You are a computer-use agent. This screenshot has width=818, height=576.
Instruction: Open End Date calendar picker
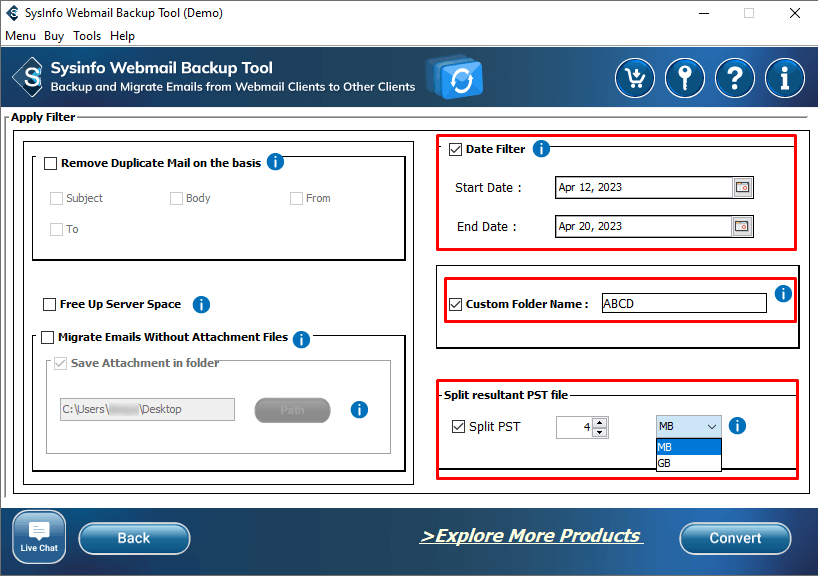coord(742,226)
